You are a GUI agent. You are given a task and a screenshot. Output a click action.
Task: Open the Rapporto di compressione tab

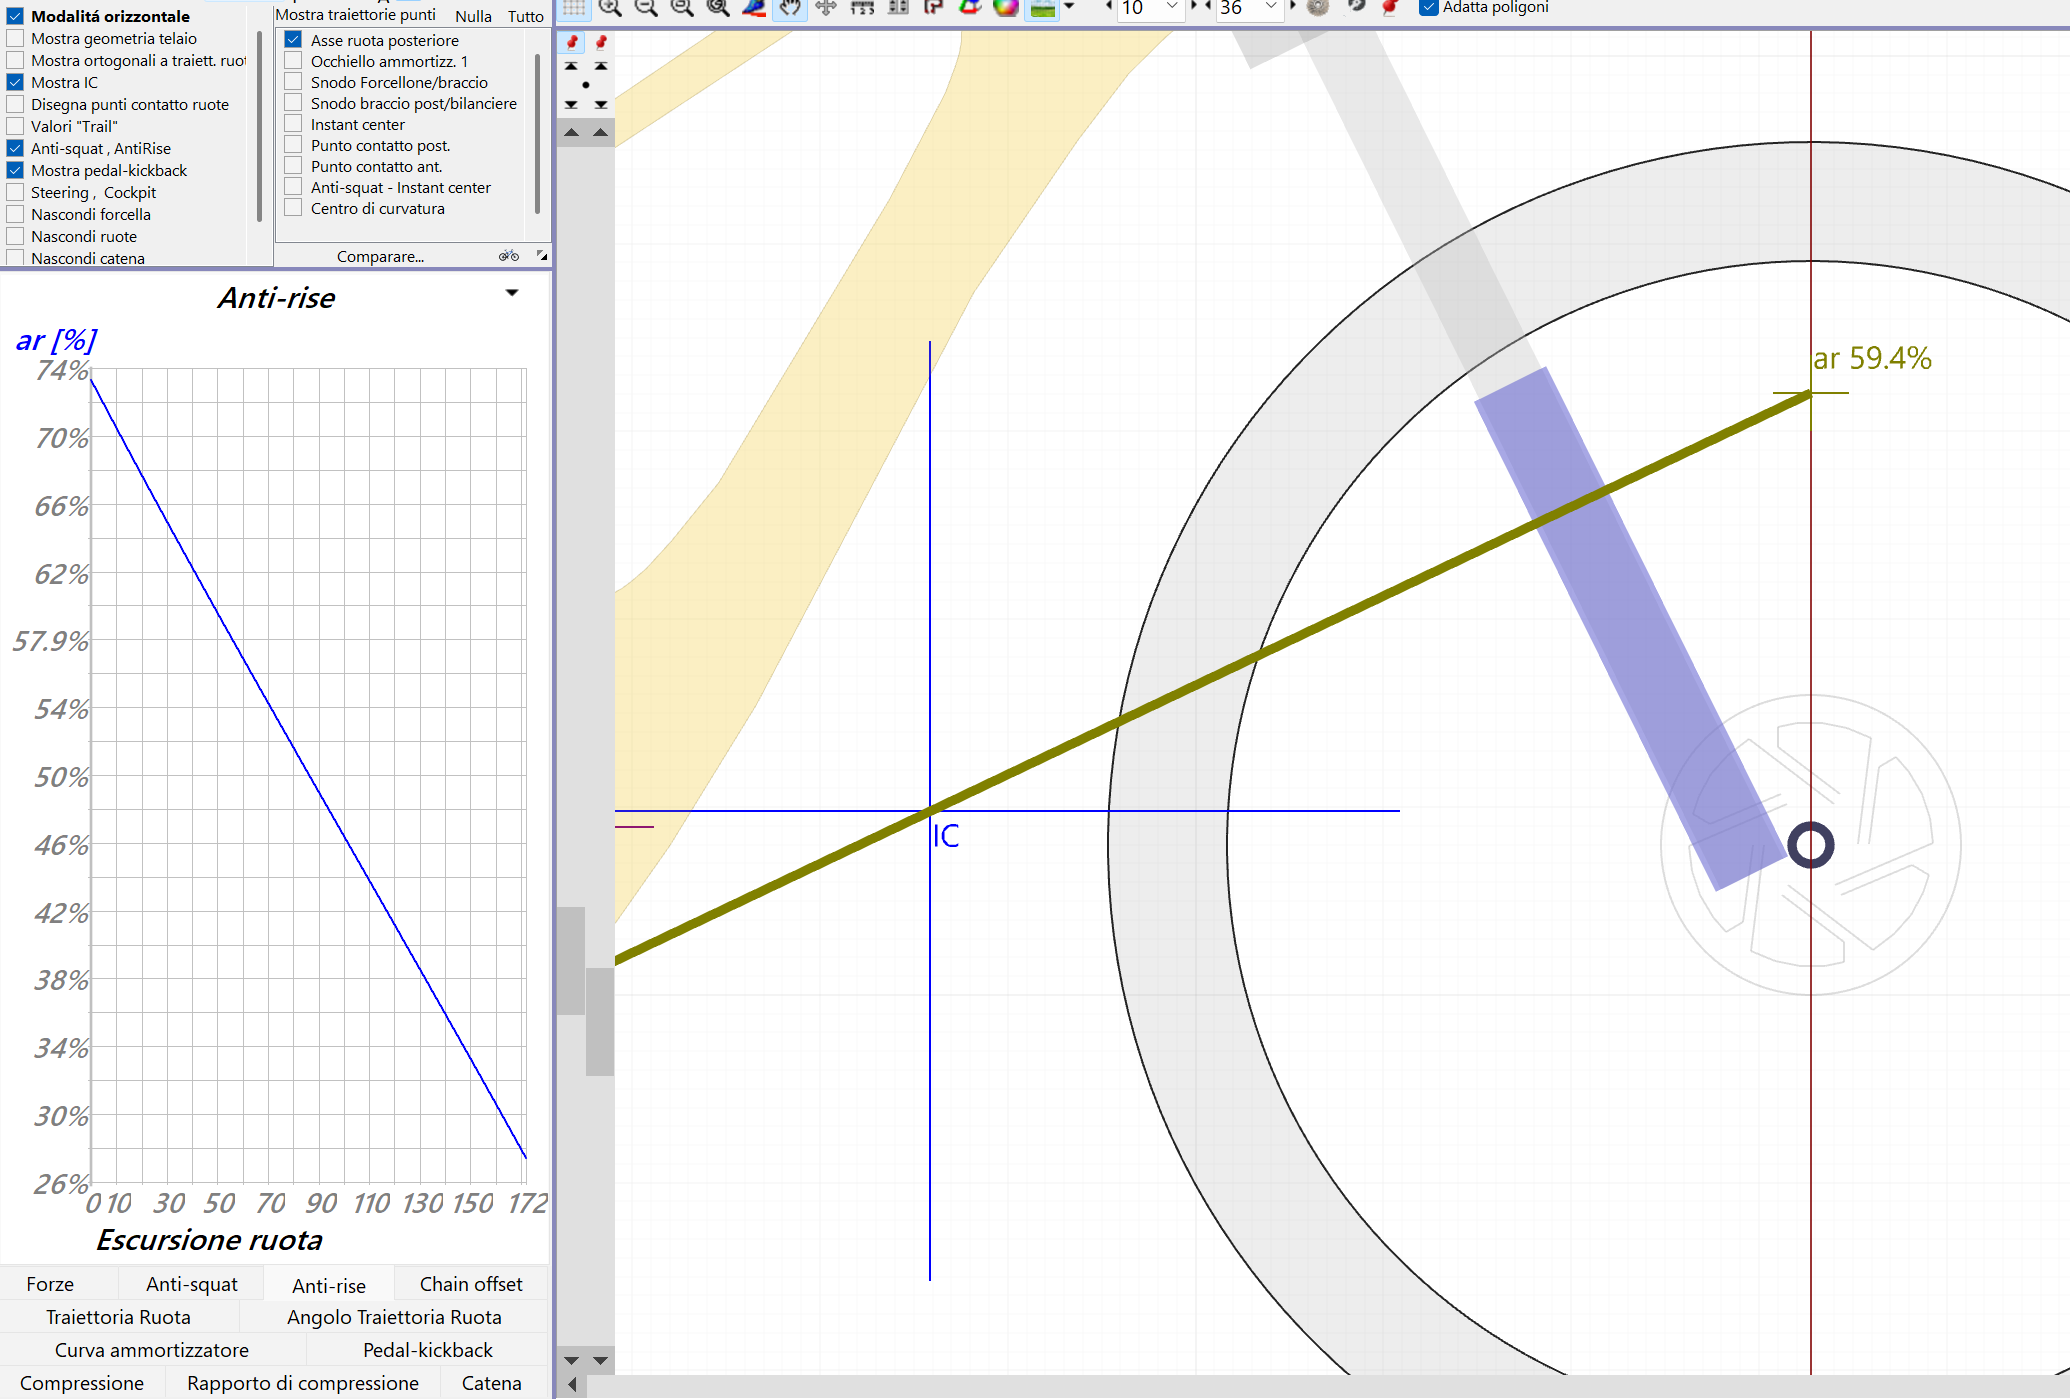(x=303, y=1383)
